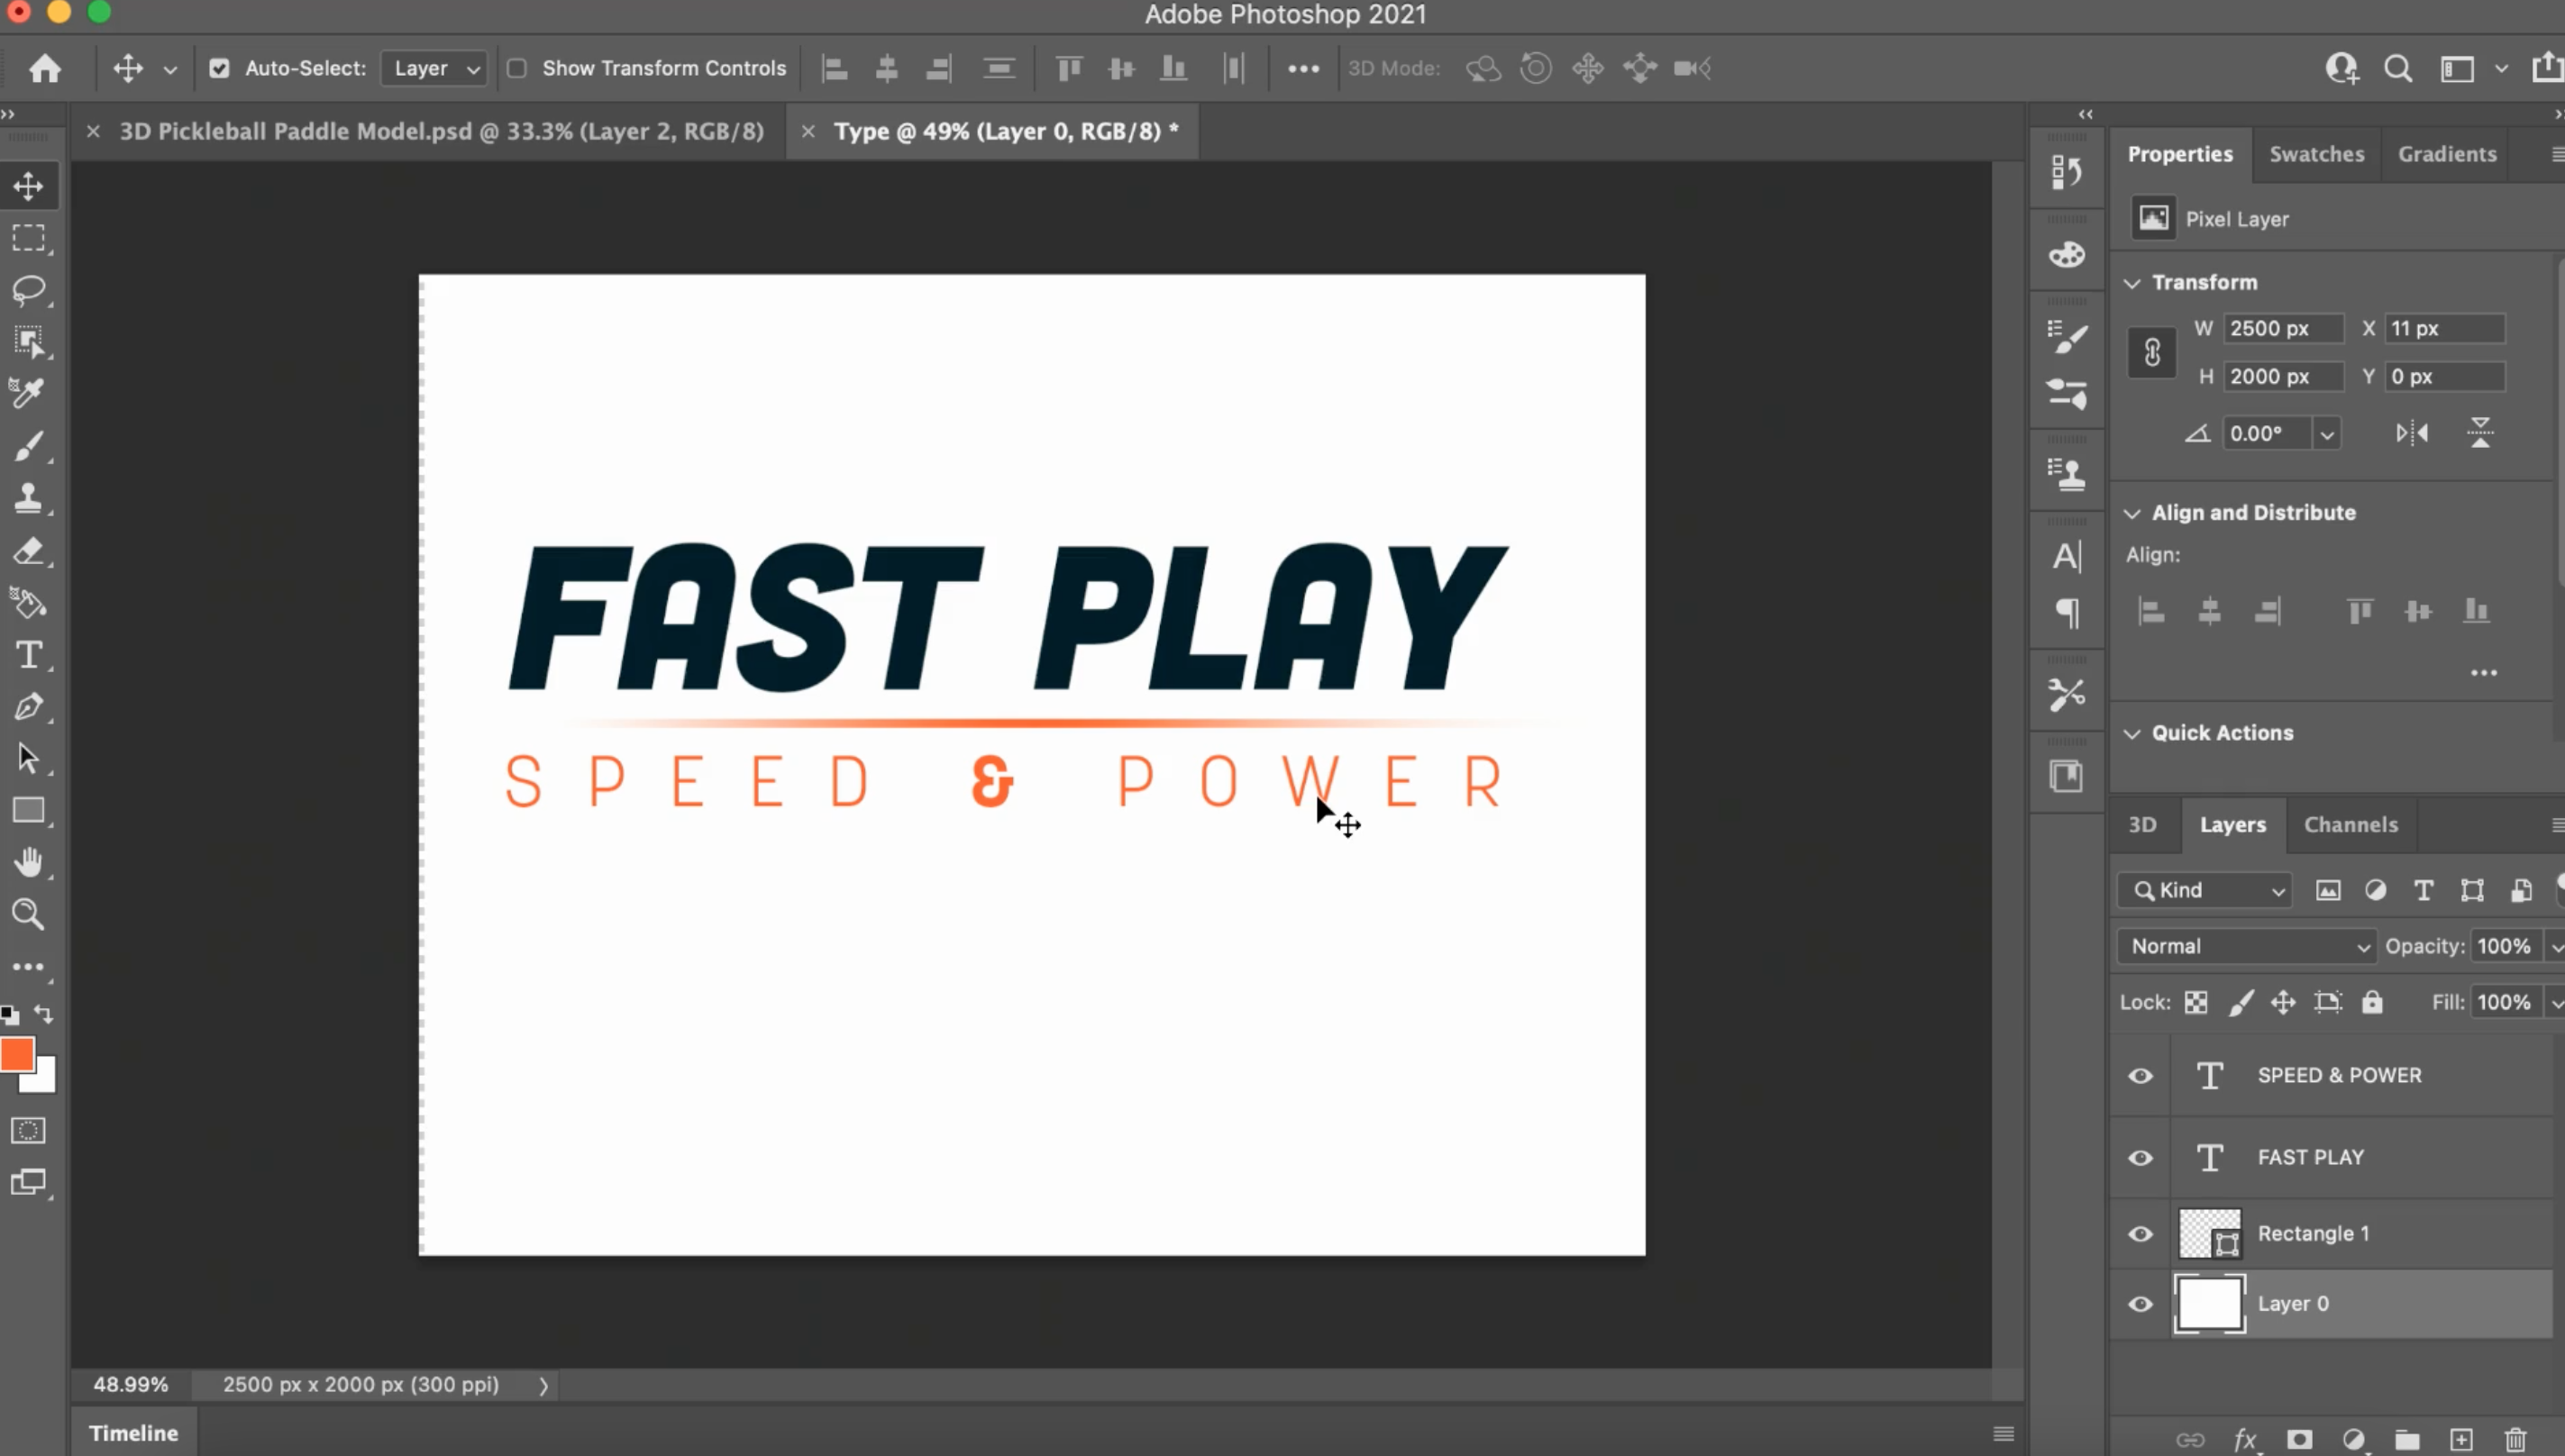The height and width of the screenshot is (1456, 2565).
Task: Open the Auto-Select Layer dropdown
Action: tap(434, 68)
